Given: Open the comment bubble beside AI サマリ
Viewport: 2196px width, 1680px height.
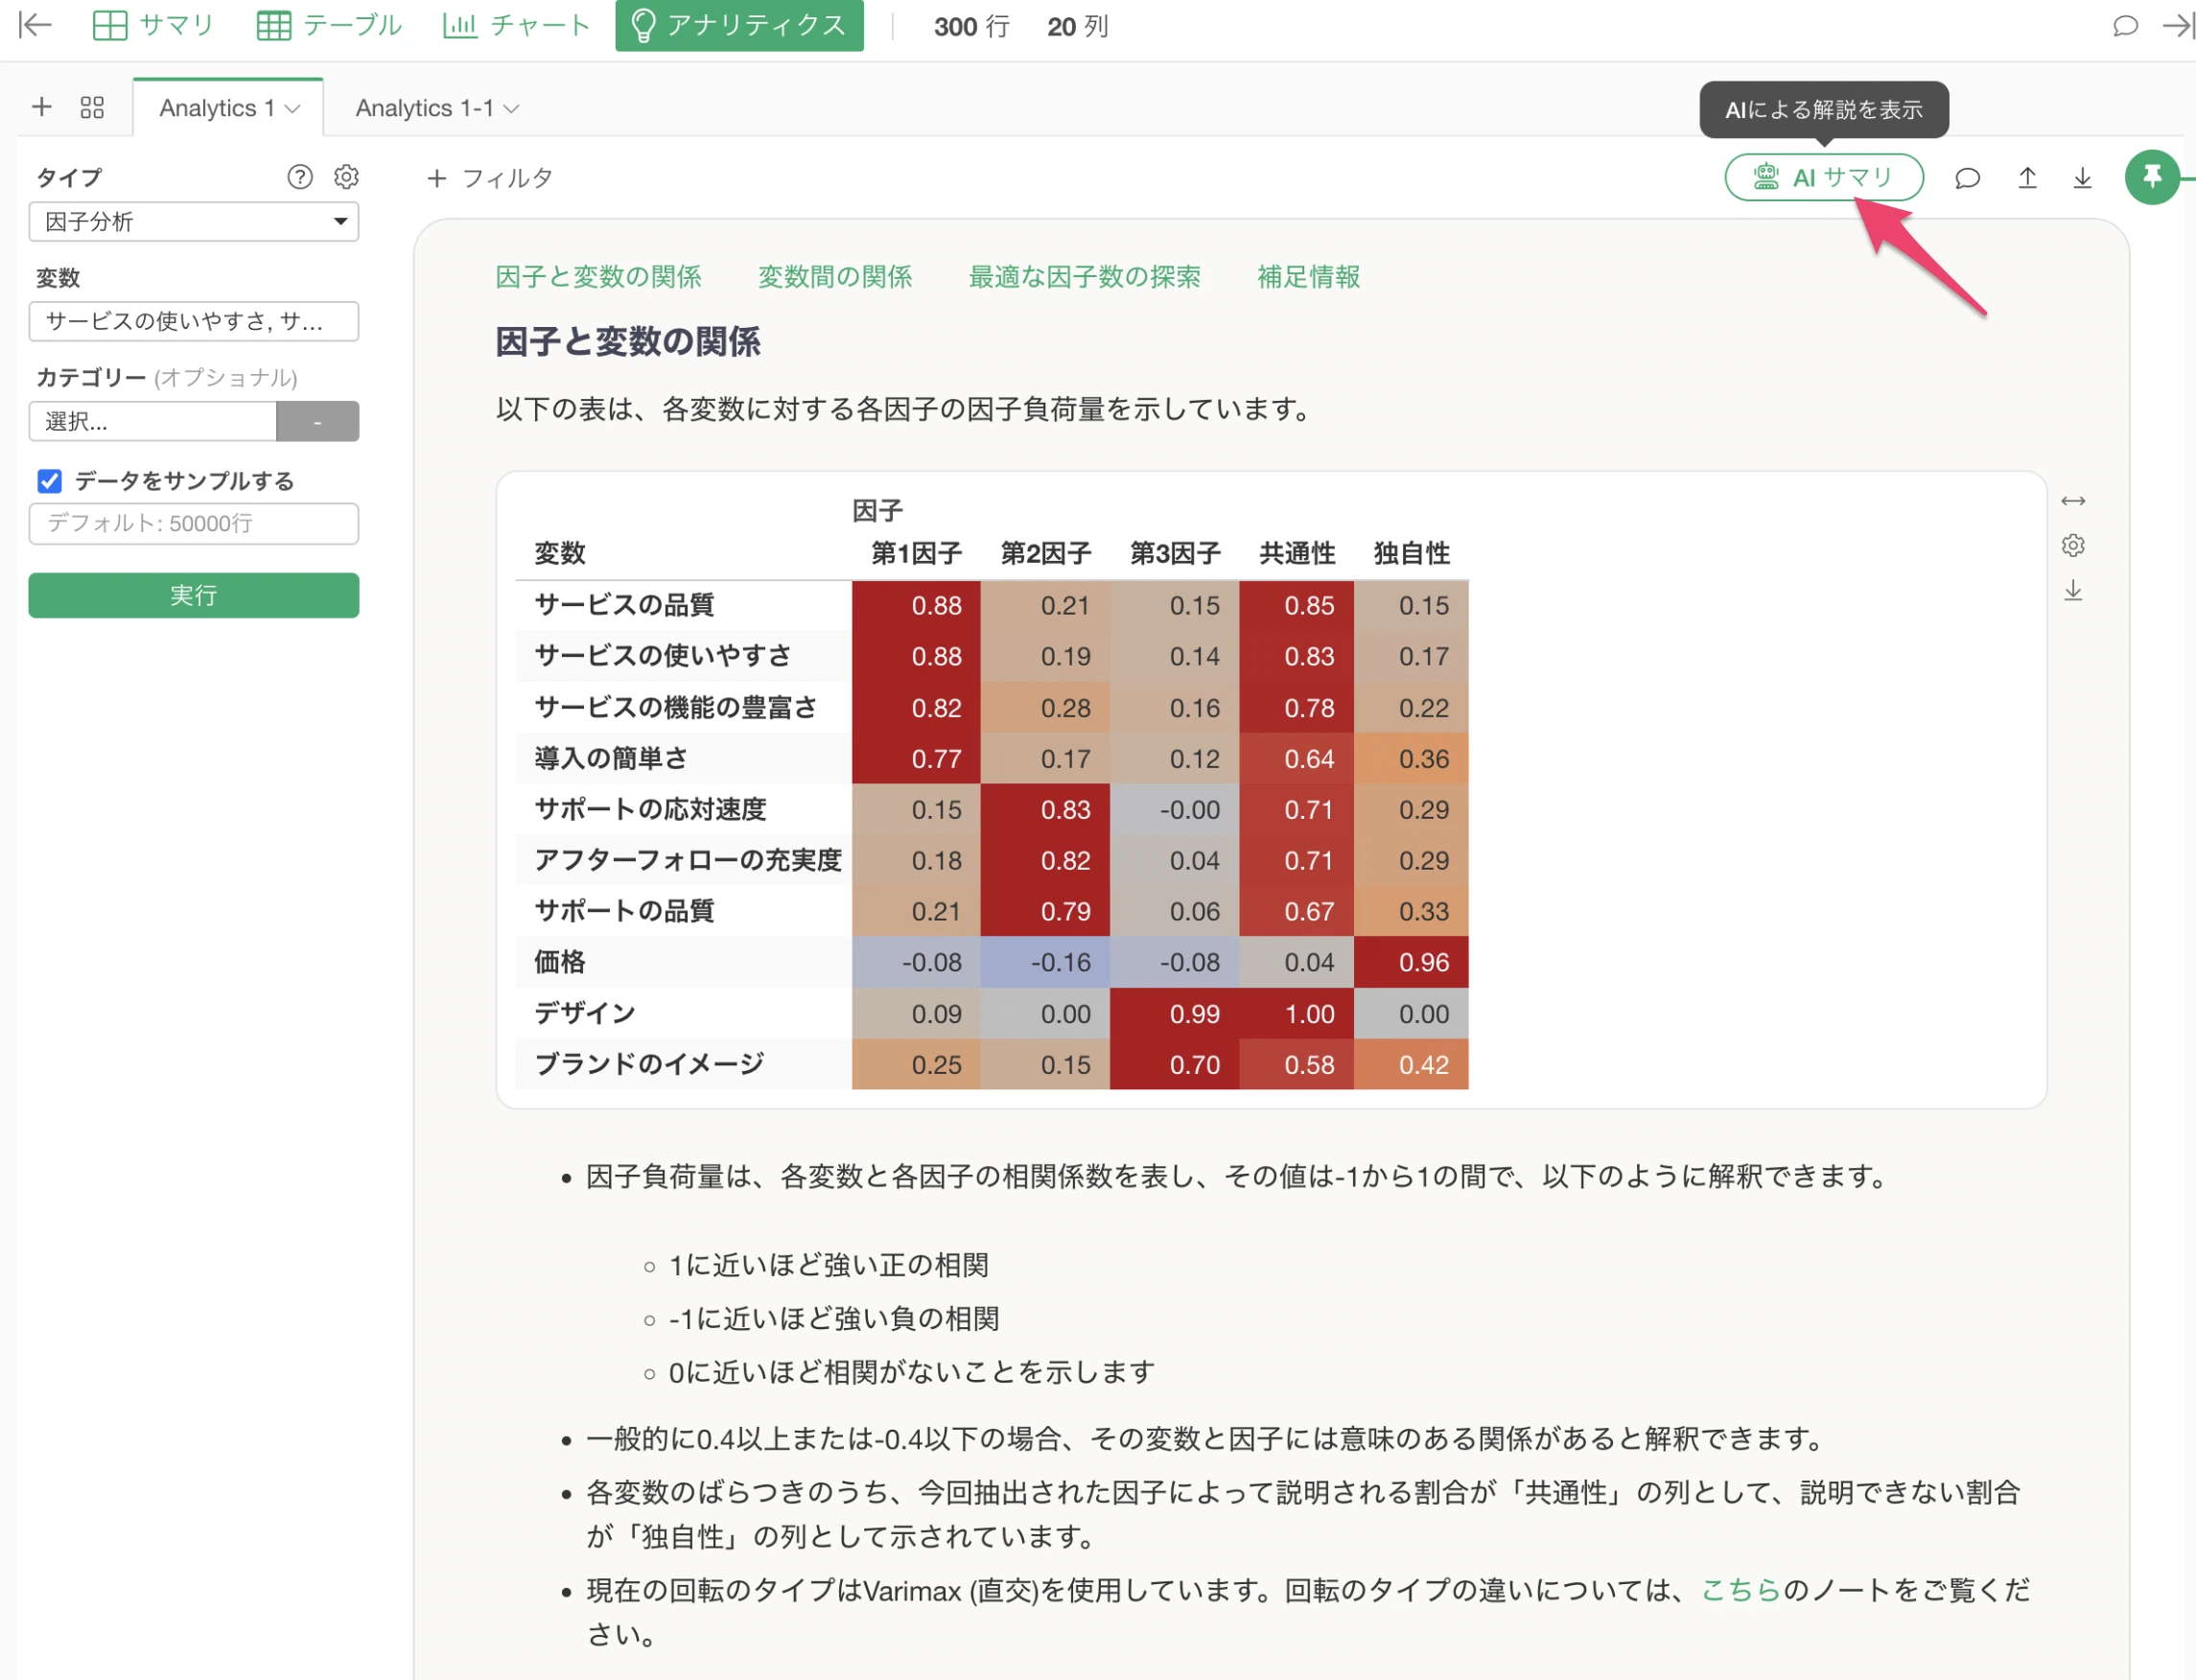Looking at the screenshot, I should point(1967,178).
